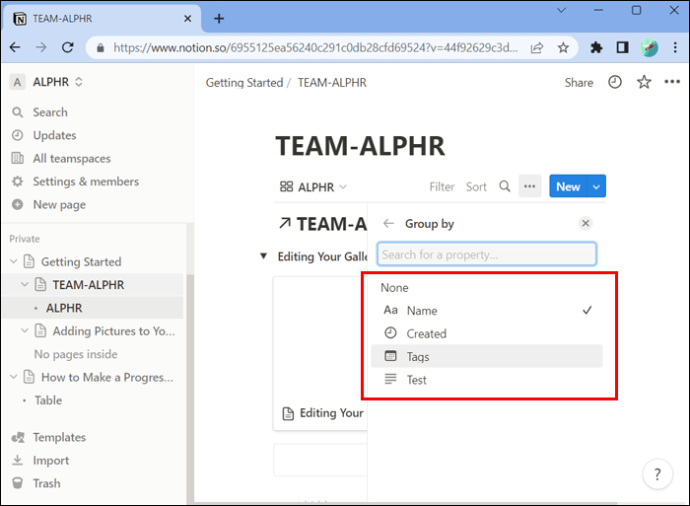Click the database search magnifier icon

pos(505,187)
